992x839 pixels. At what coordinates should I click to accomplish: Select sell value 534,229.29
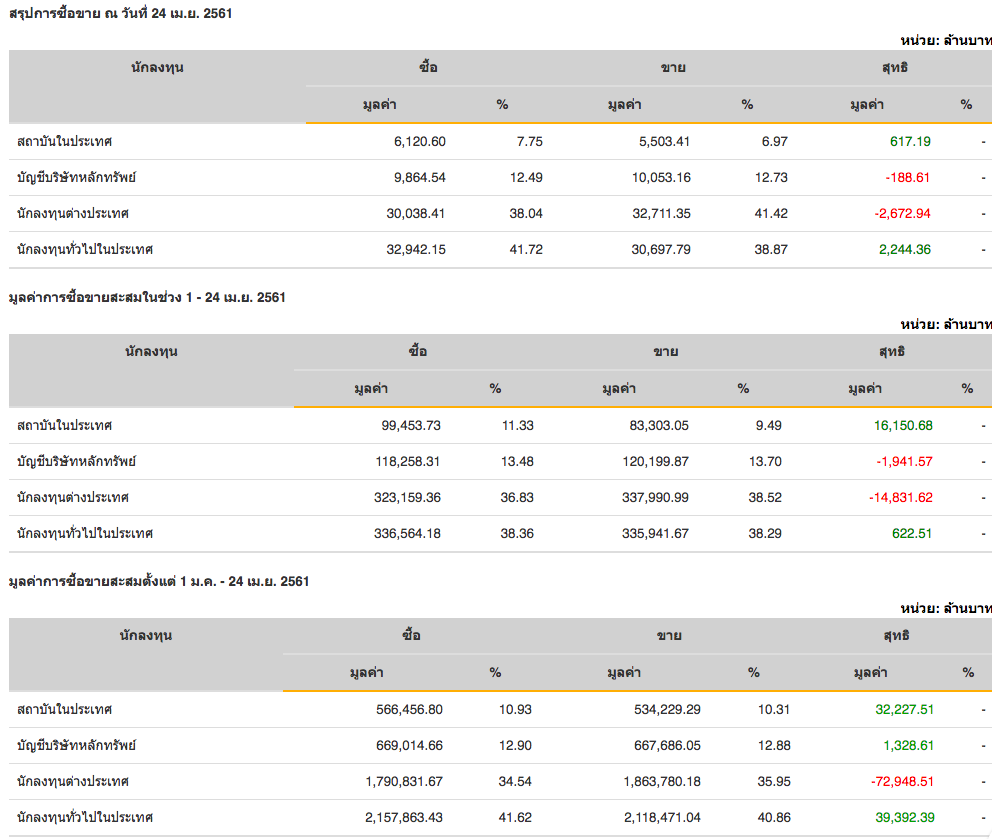[667, 710]
